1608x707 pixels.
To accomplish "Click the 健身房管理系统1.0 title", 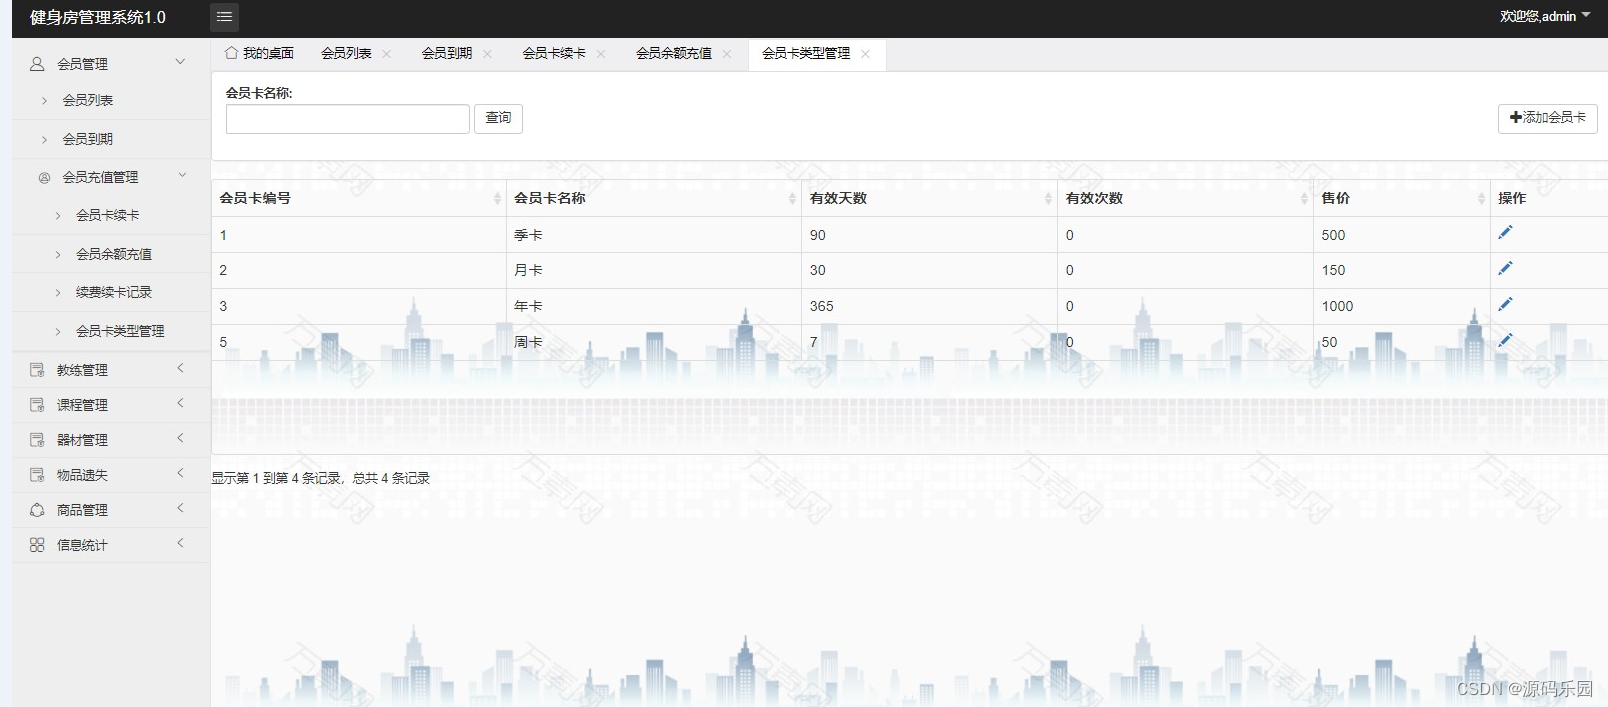I will (x=98, y=17).
